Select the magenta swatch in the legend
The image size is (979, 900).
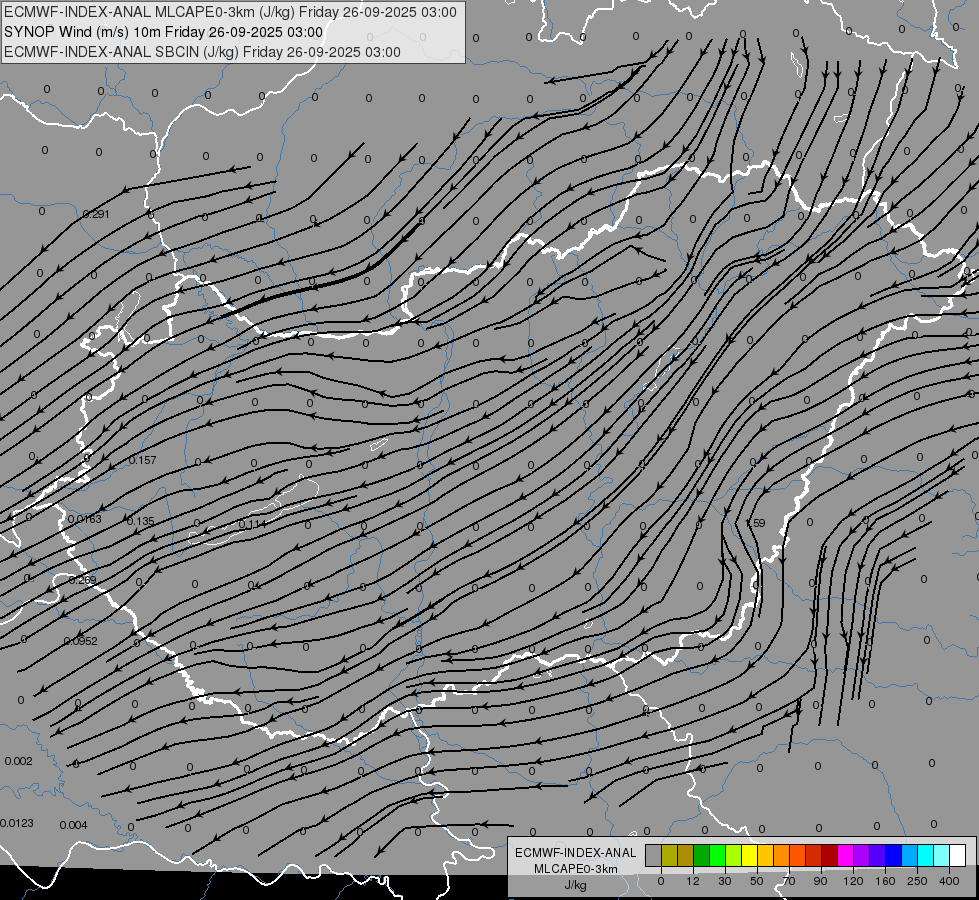point(845,855)
